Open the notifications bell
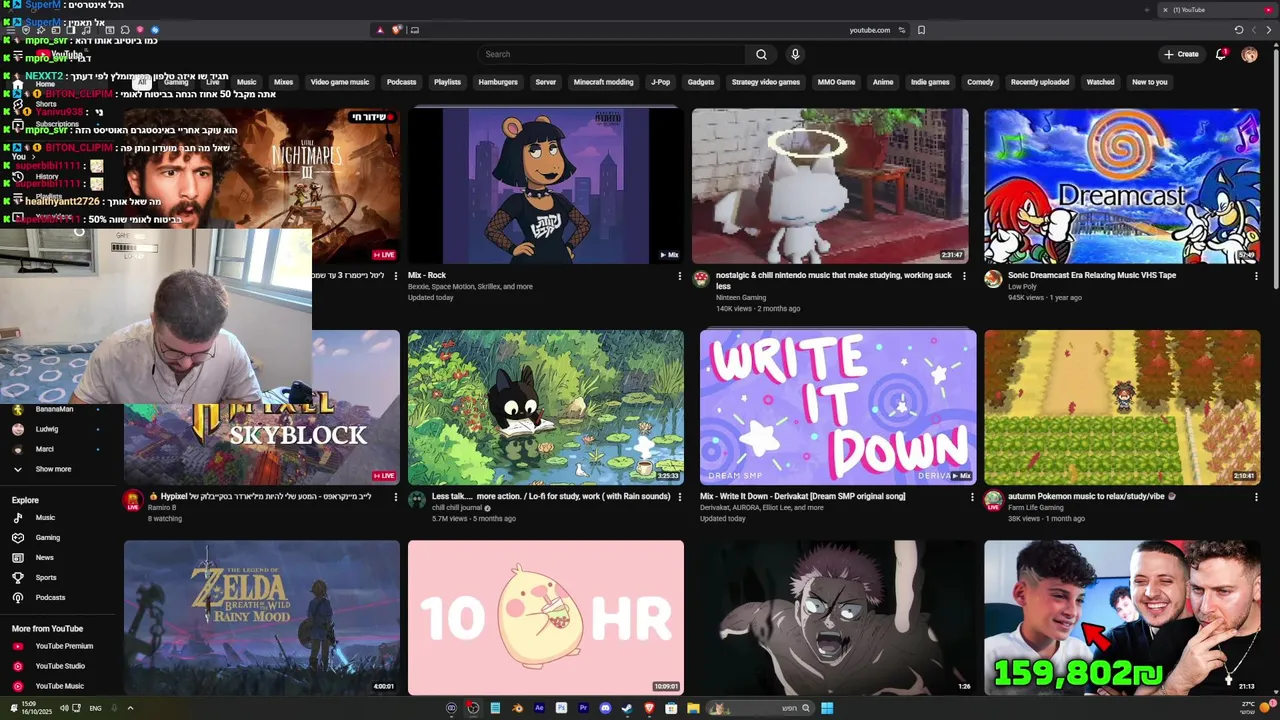Screen dimensions: 1280x720 click(x=1221, y=54)
